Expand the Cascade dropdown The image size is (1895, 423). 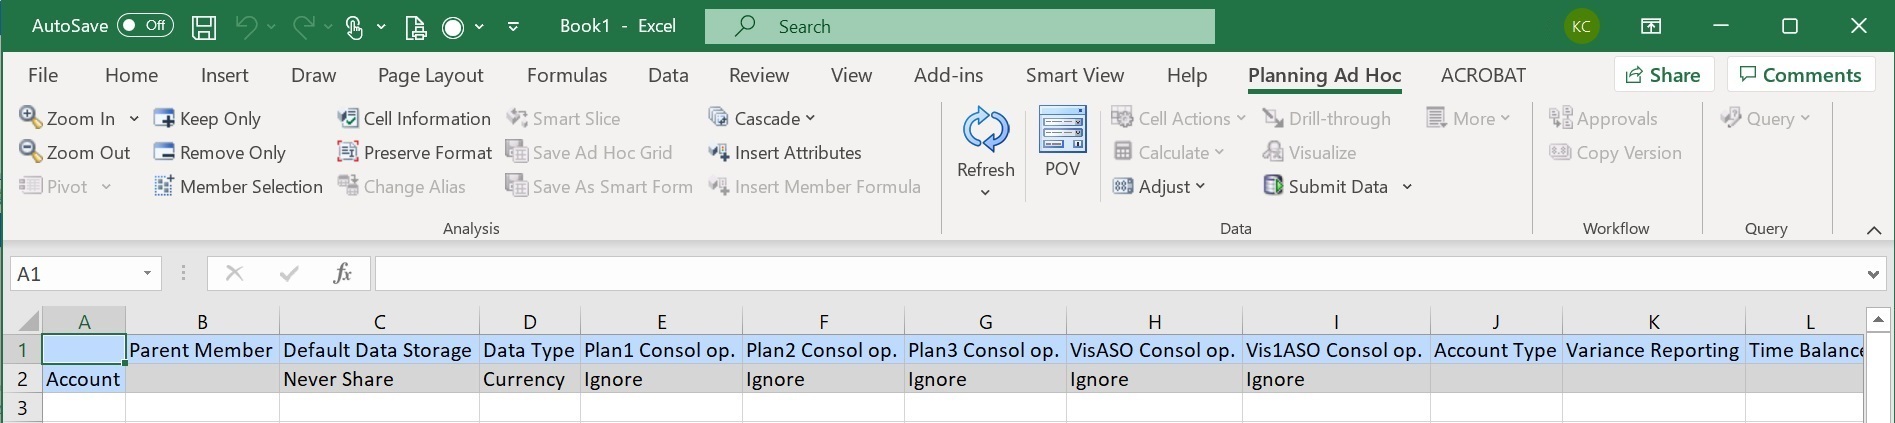click(810, 118)
